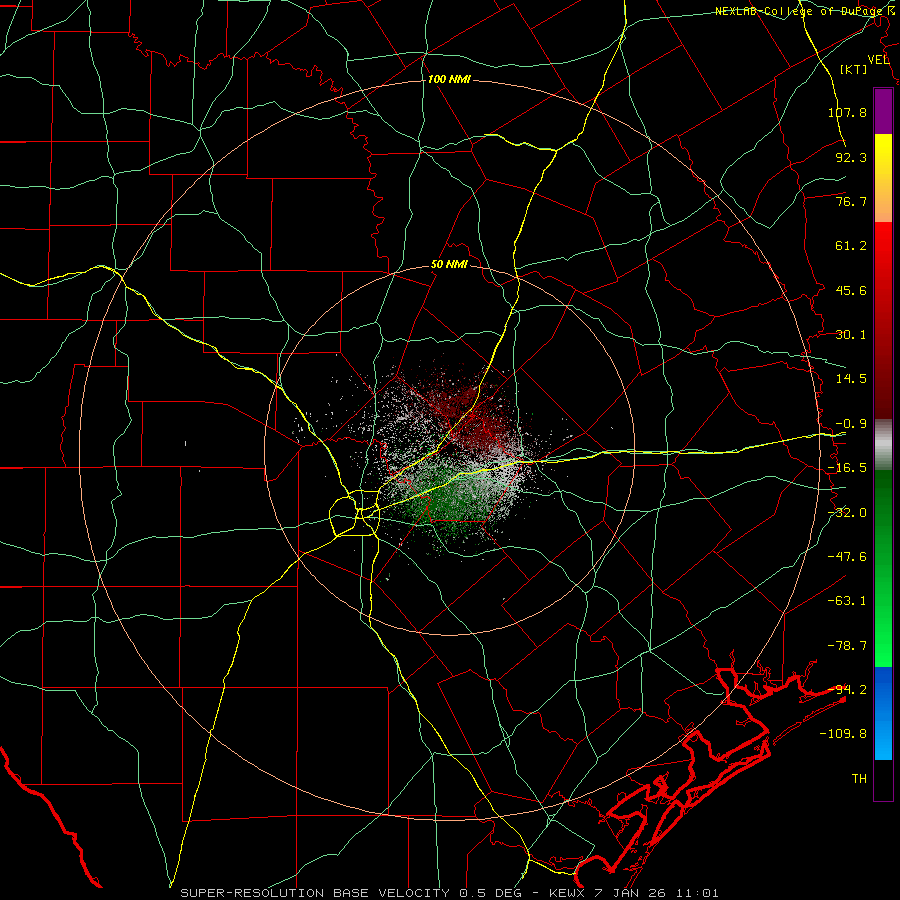The image size is (900, 900).
Task: Click the -16.5 velocity scale value
Action: (x=847, y=468)
